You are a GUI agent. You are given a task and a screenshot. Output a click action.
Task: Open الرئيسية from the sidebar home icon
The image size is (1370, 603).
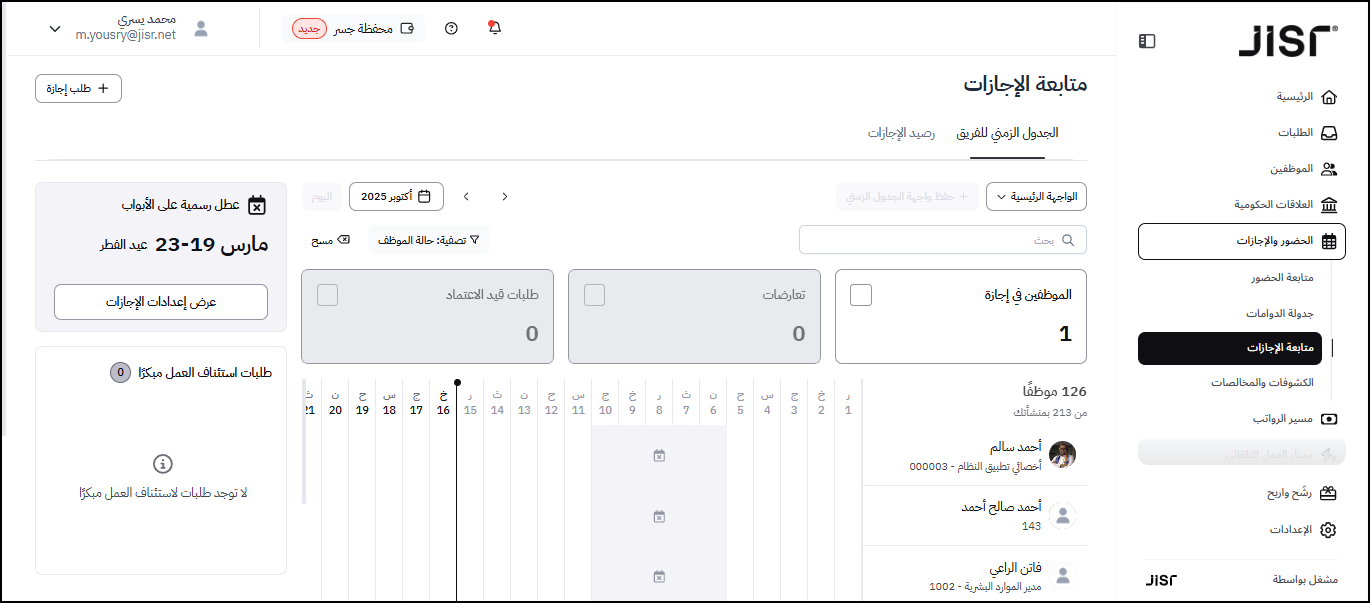(1328, 97)
